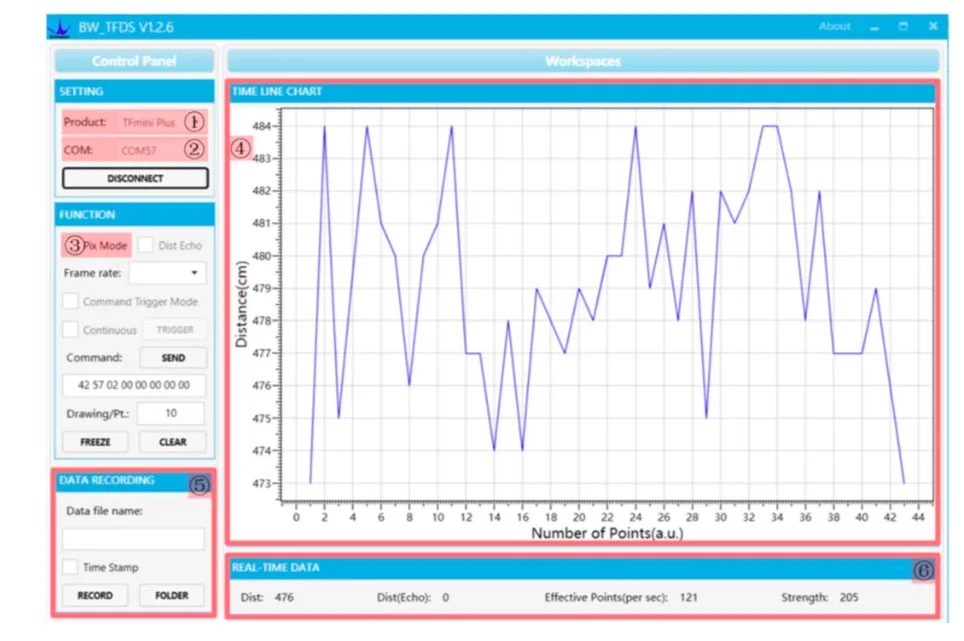Click the command hex input field
The image size is (964, 641).
click(x=134, y=385)
